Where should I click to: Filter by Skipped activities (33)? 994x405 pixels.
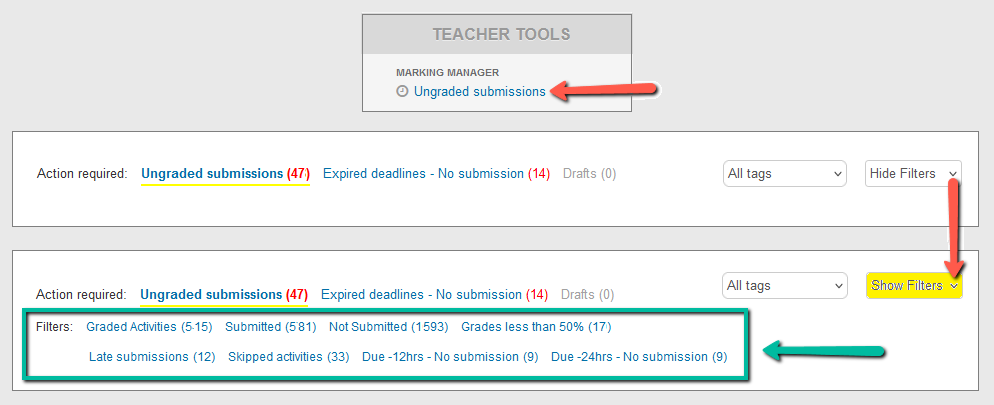point(289,357)
